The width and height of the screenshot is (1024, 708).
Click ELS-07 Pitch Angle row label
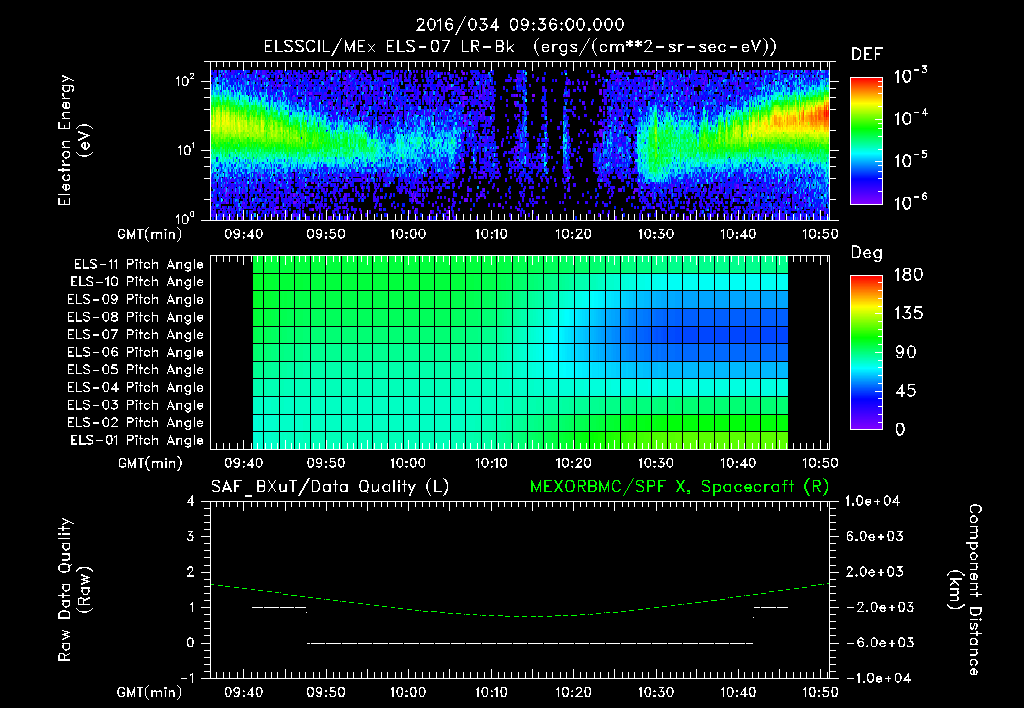pyautogui.click(x=136, y=334)
